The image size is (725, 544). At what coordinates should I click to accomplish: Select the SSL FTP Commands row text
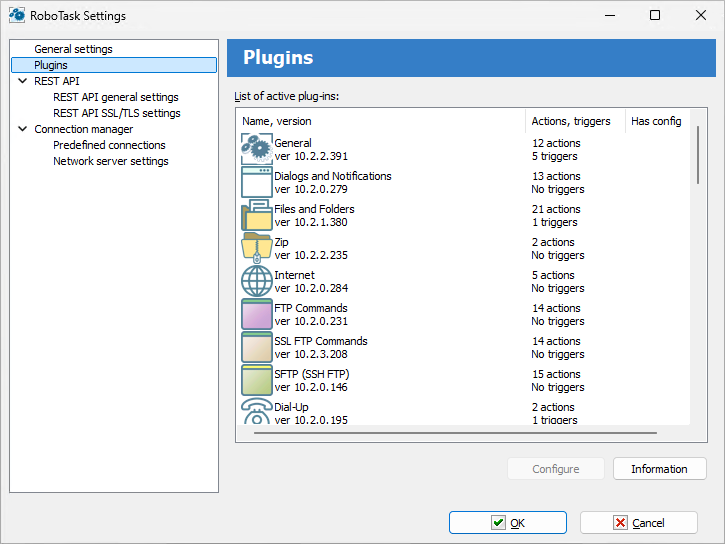pos(320,341)
